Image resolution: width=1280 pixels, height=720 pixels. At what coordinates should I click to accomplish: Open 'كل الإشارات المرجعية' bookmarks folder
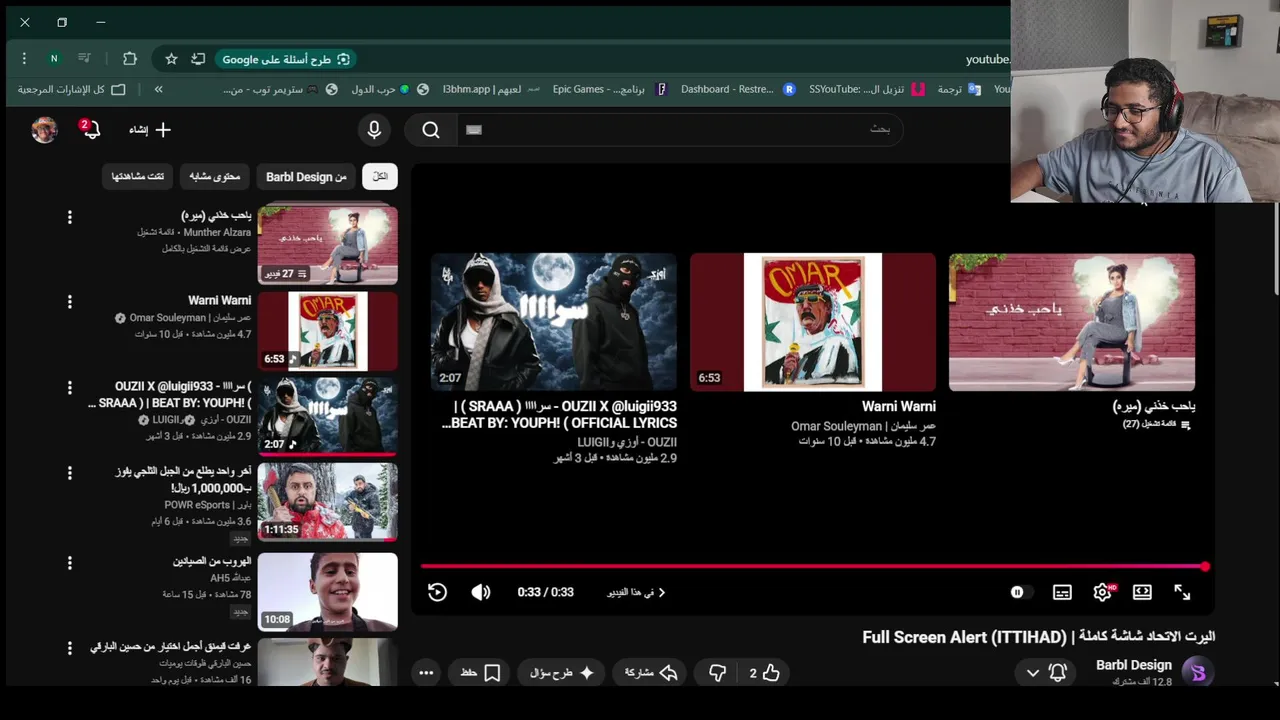point(72,89)
